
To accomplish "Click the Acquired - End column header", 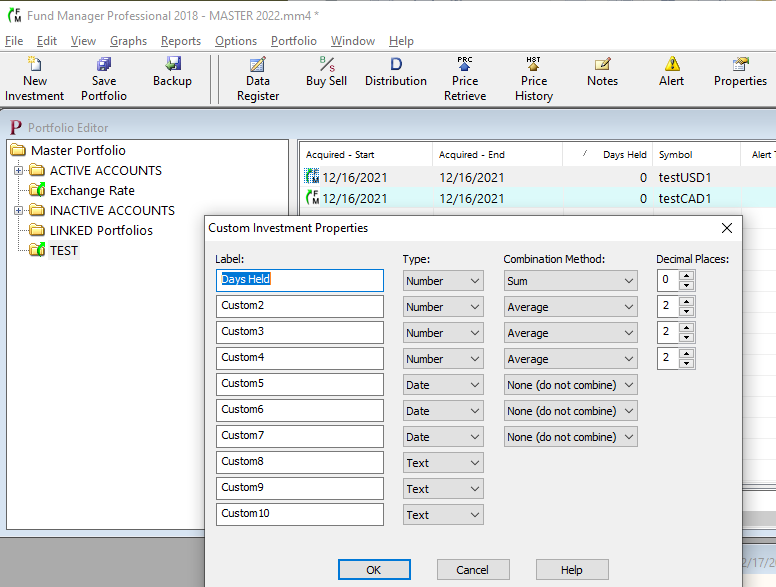I will [x=497, y=154].
